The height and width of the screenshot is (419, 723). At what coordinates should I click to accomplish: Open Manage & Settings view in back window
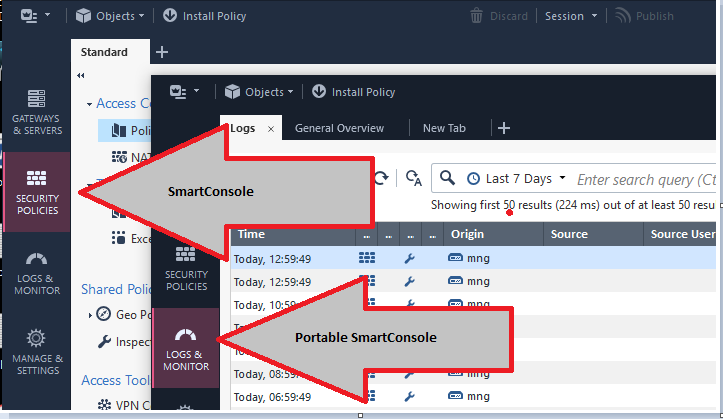(37, 352)
